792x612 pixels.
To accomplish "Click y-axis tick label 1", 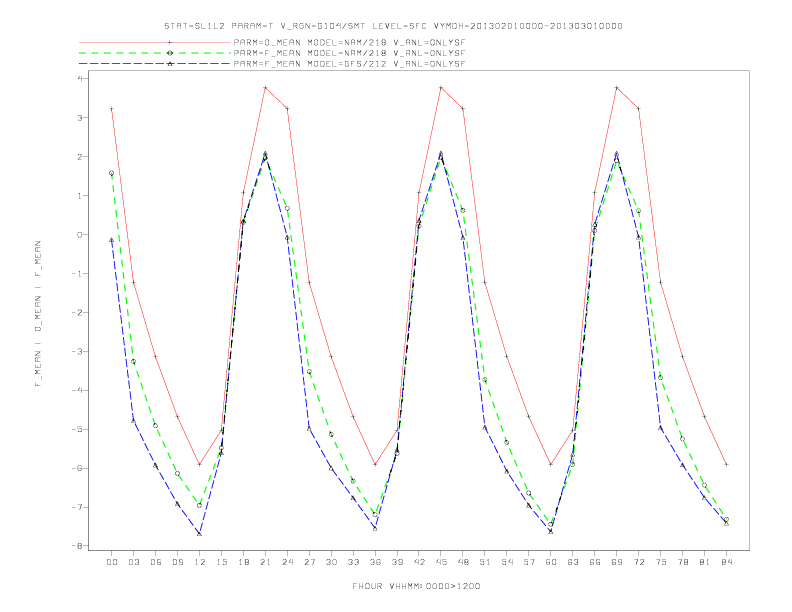I will [x=80, y=195].
